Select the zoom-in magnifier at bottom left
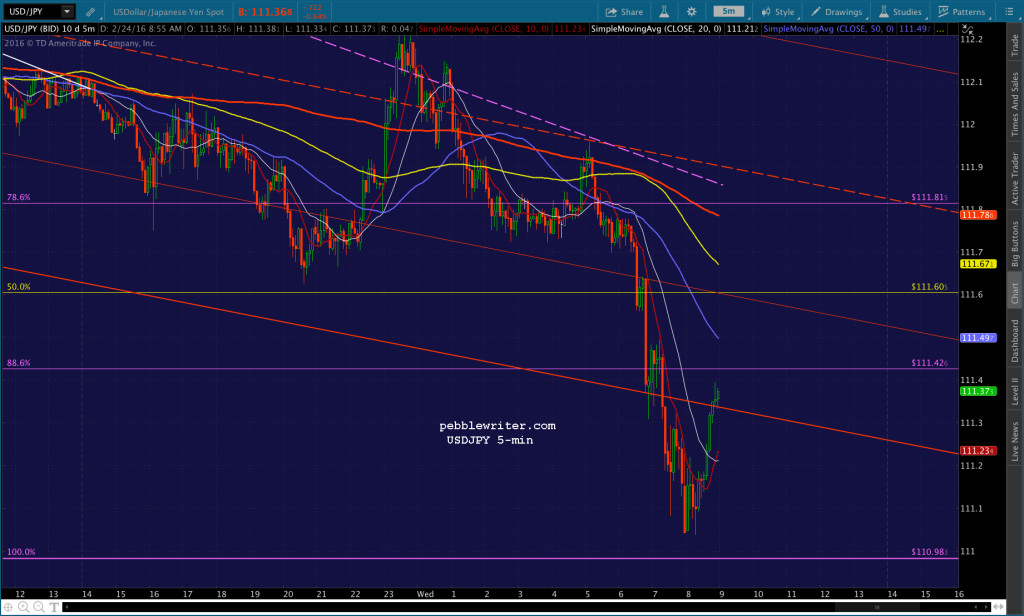The image size is (1024, 616). coord(23,607)
